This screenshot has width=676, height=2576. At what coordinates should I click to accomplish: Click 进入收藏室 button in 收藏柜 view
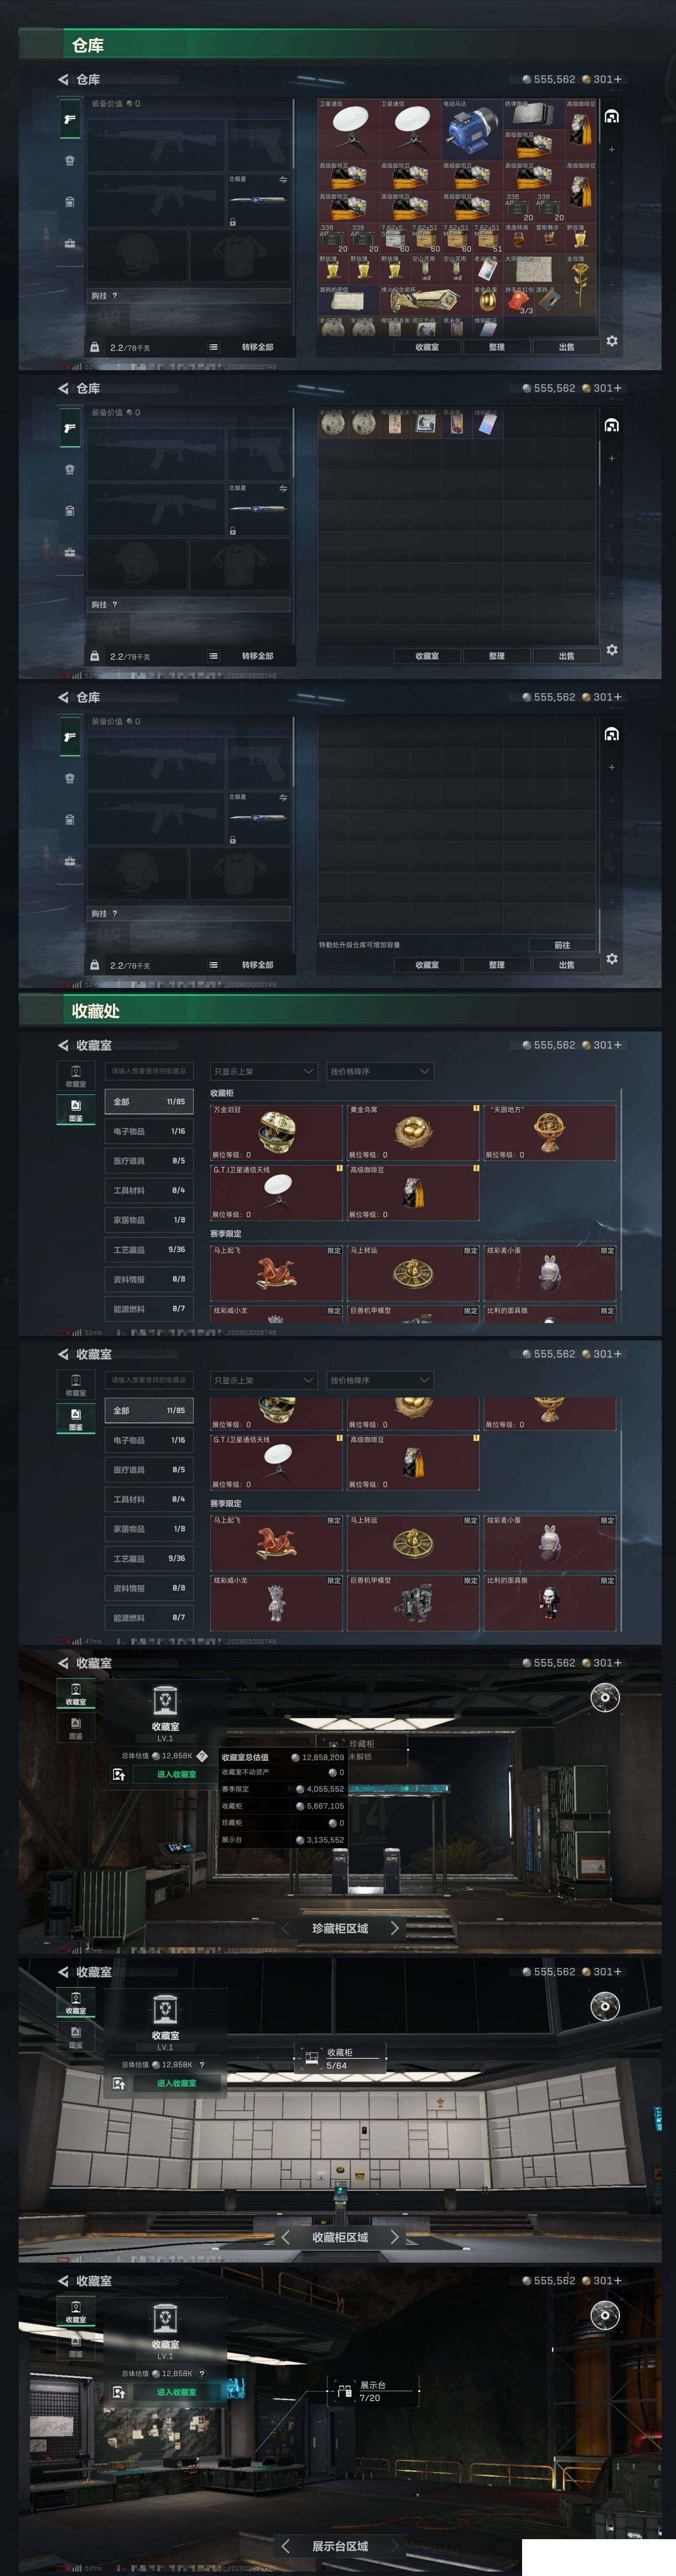click(176, 2082)
